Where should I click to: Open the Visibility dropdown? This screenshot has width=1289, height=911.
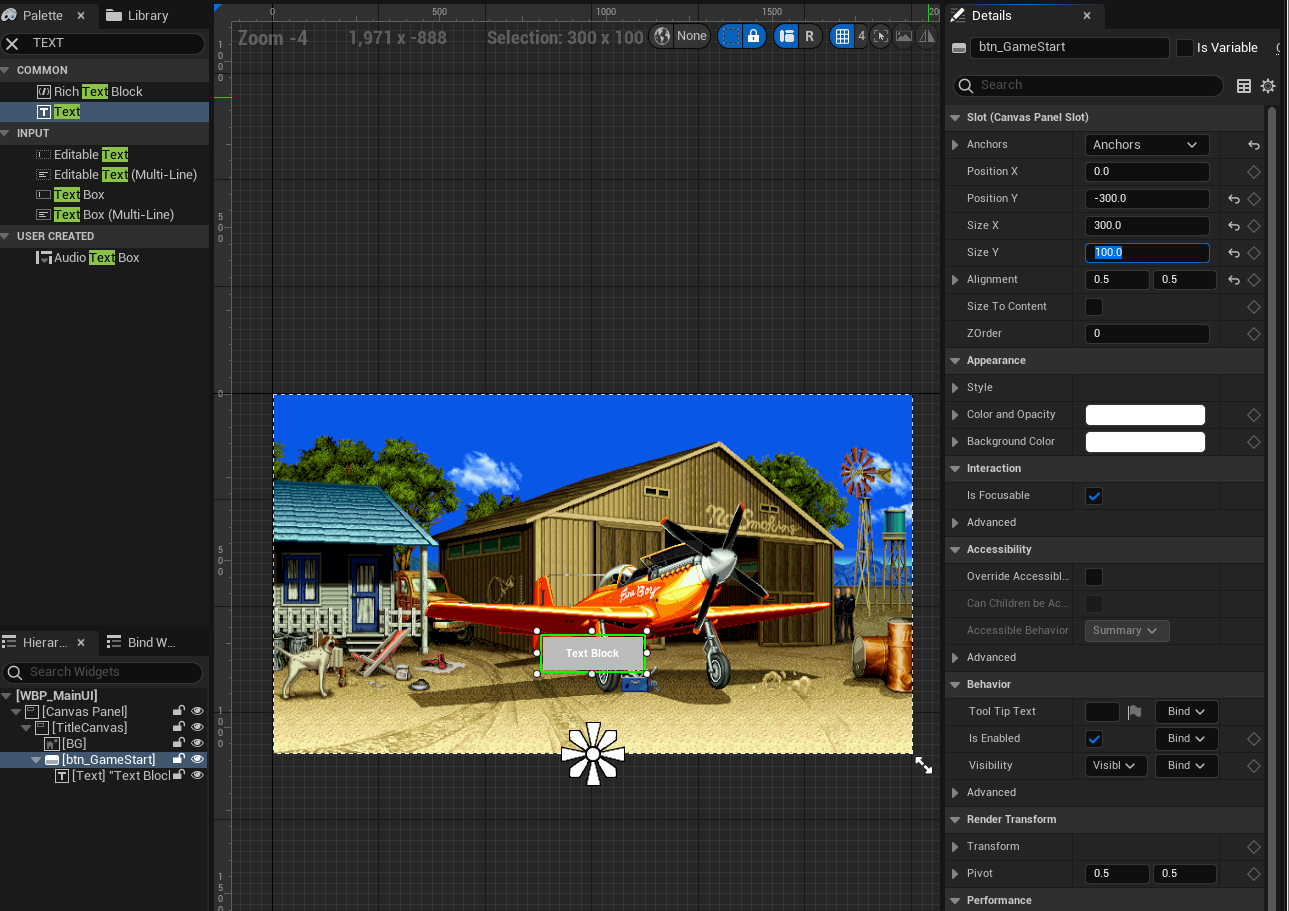click(1116, 766)
